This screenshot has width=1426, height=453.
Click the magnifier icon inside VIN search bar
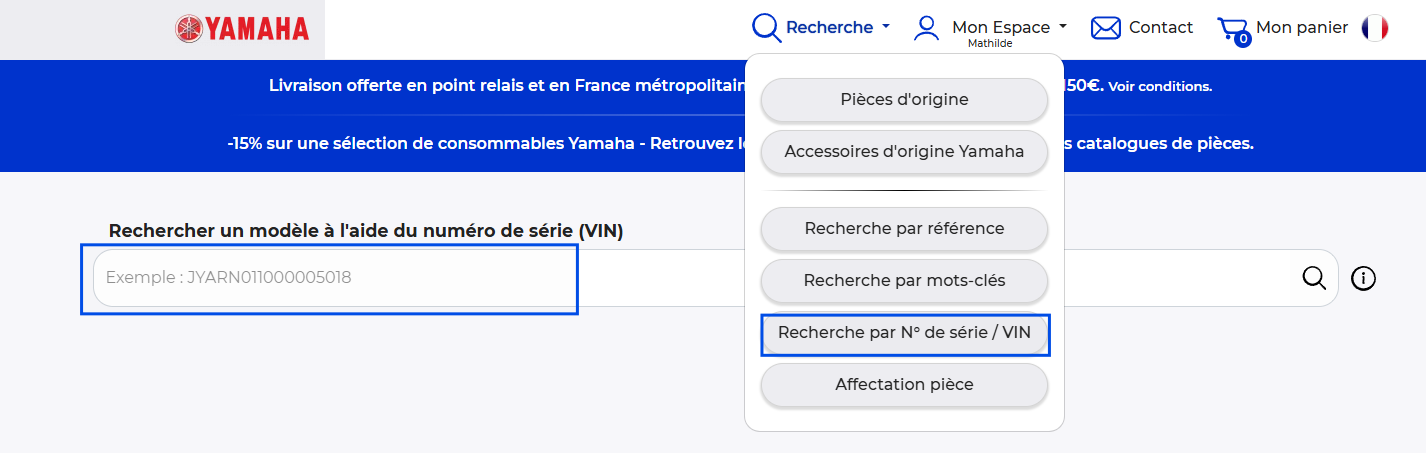tap(1314, 278)
